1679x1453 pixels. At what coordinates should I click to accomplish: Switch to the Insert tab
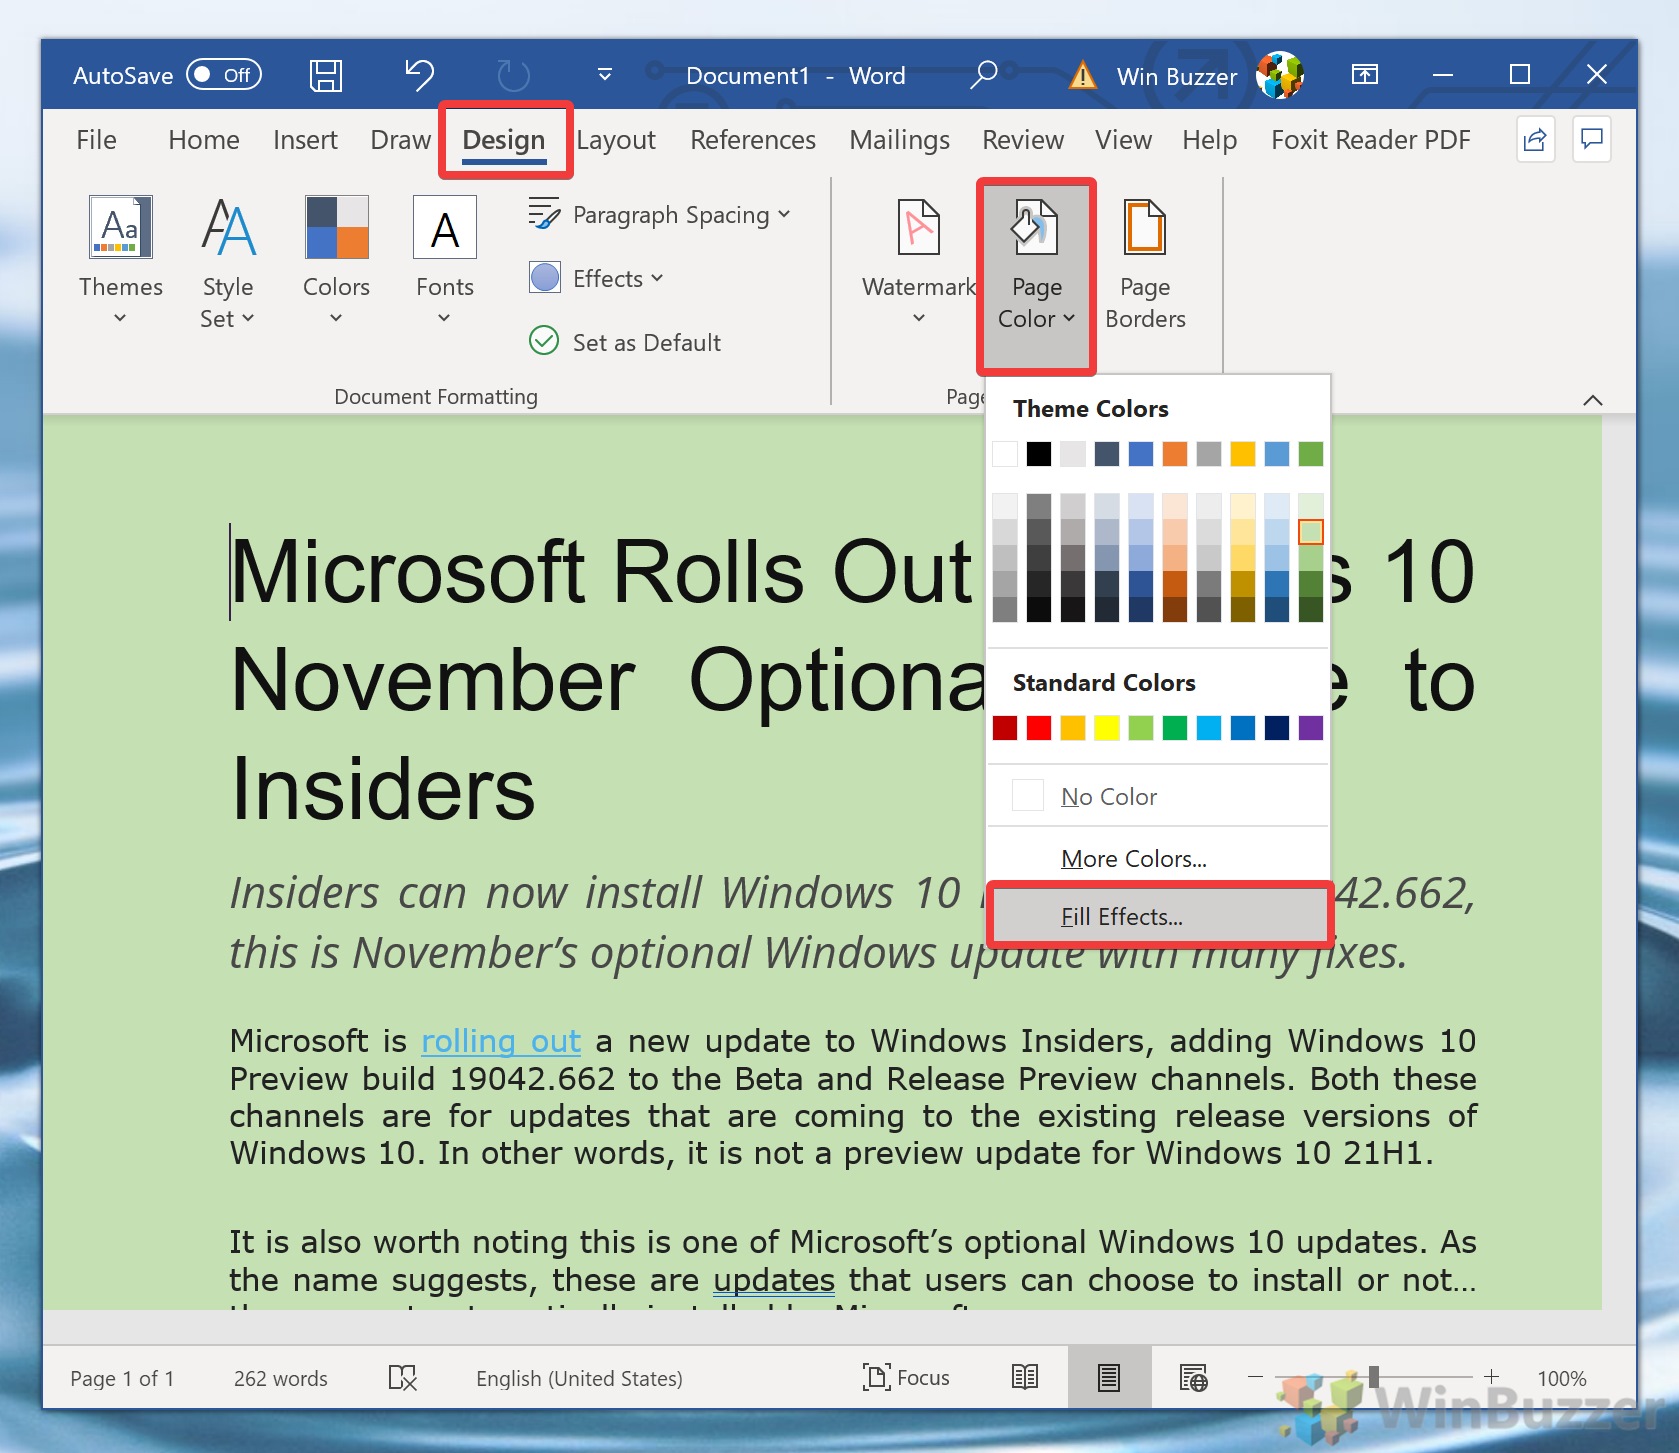tap(305, 140)
